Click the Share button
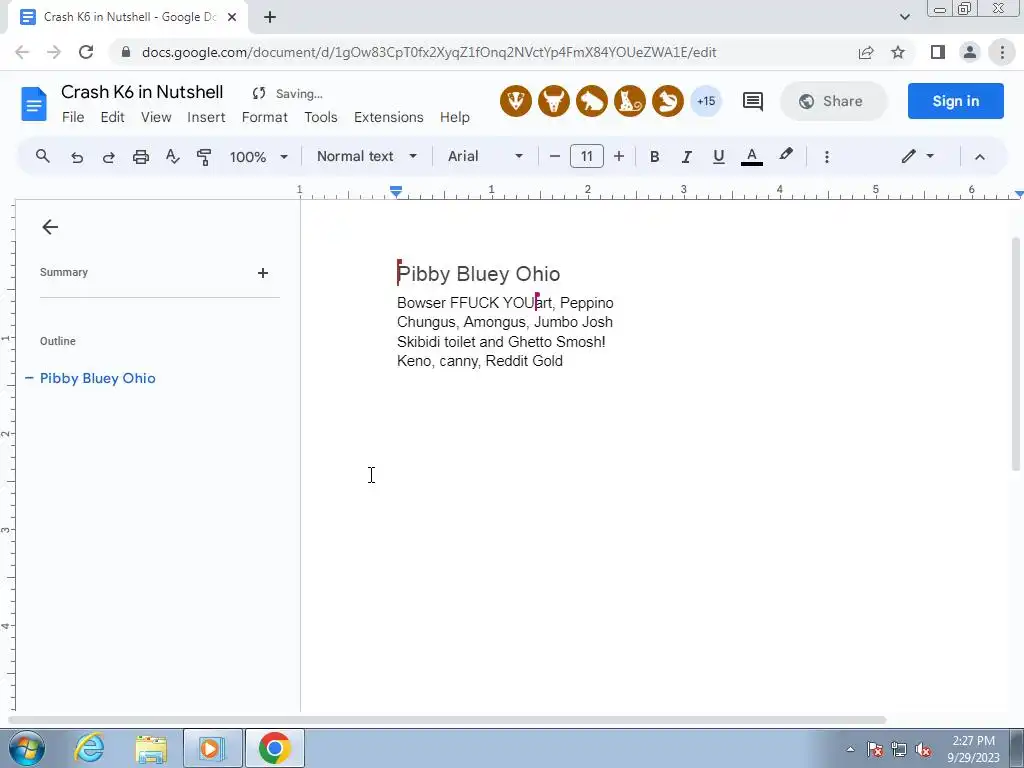Image resolution: width=1024 pixels, height=768 pixels. point(834,101)
